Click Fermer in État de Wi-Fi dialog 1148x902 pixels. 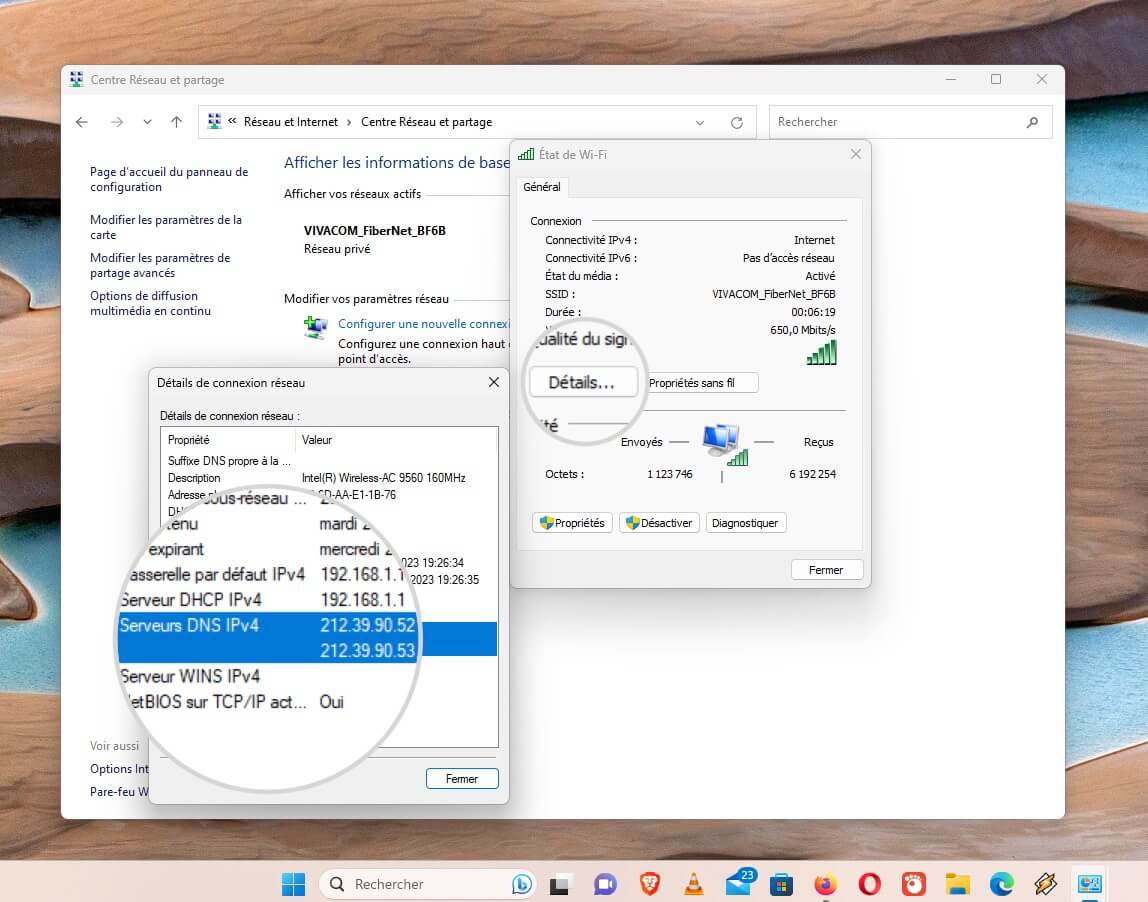coord(827,570)
